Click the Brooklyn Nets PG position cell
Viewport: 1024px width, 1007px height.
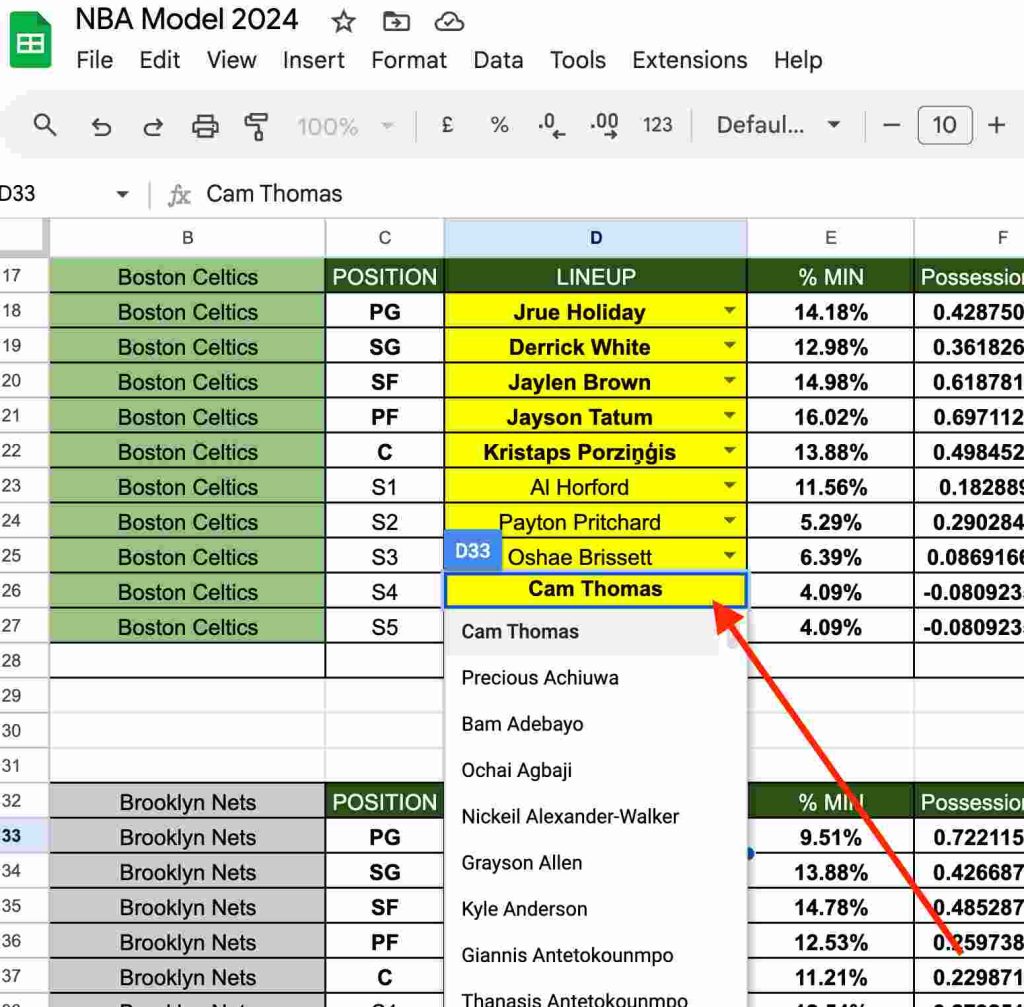click(385, 837)
